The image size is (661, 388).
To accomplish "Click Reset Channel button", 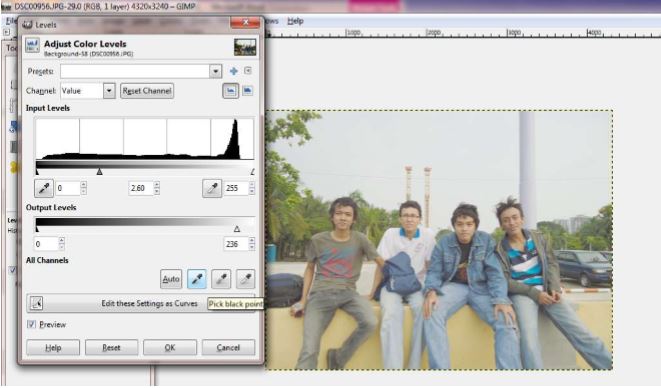I will (x=147, y=91).
